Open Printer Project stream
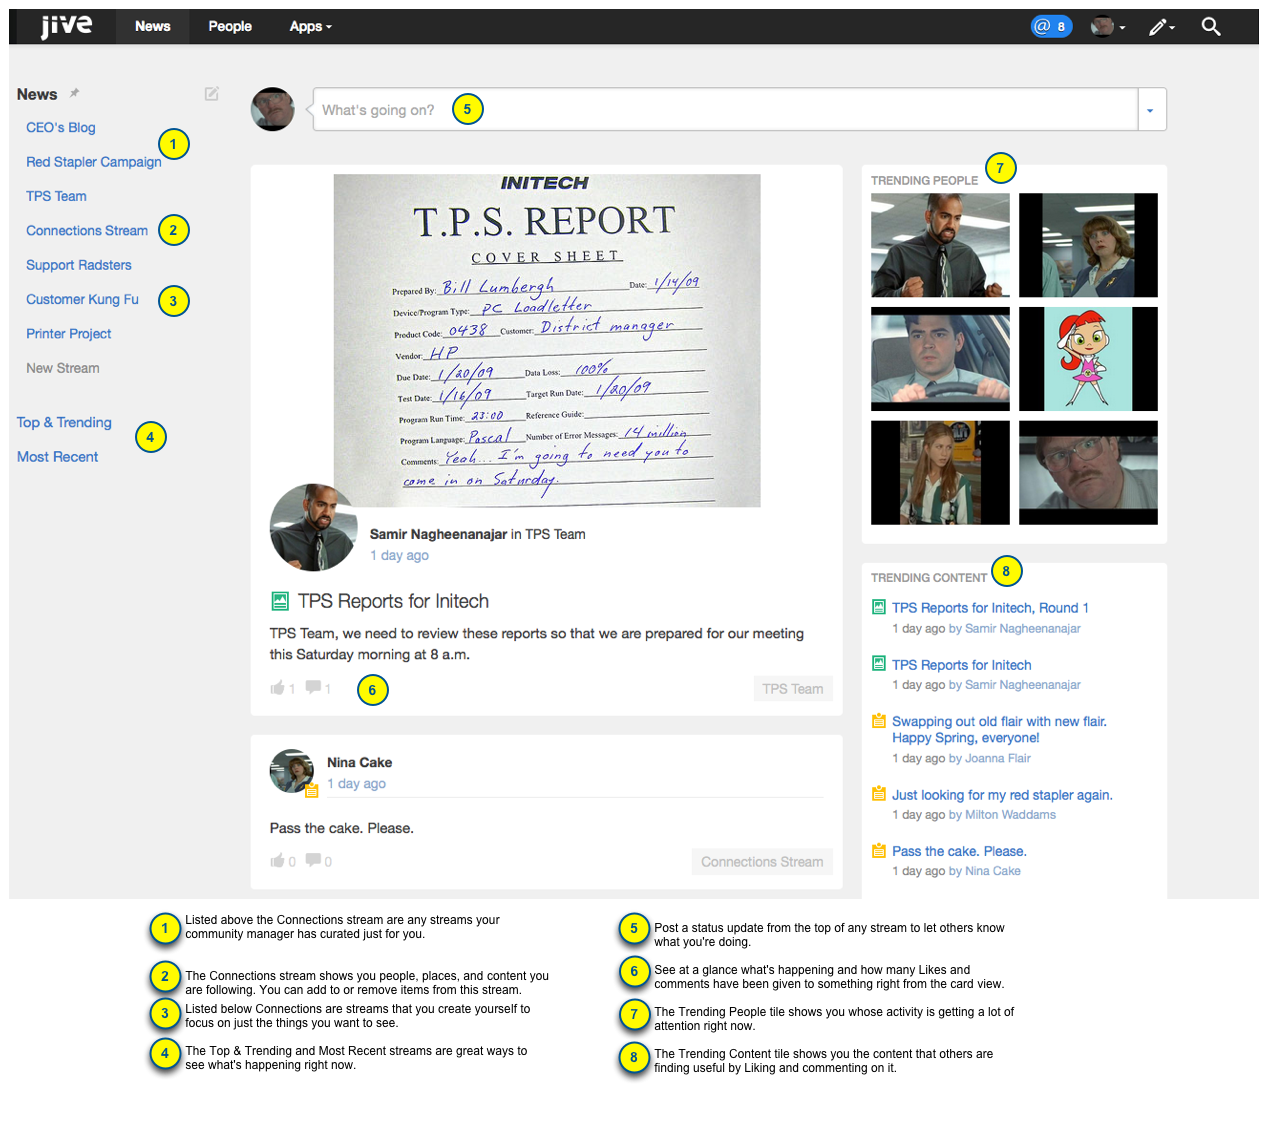The height and width of the screenshot is (1124, 1268). [68, 334]
